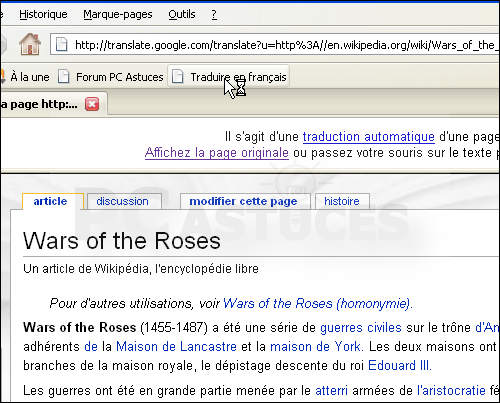Close the current browser tab
The height and width of the screenshot is (403, 500).
(92, 104)
